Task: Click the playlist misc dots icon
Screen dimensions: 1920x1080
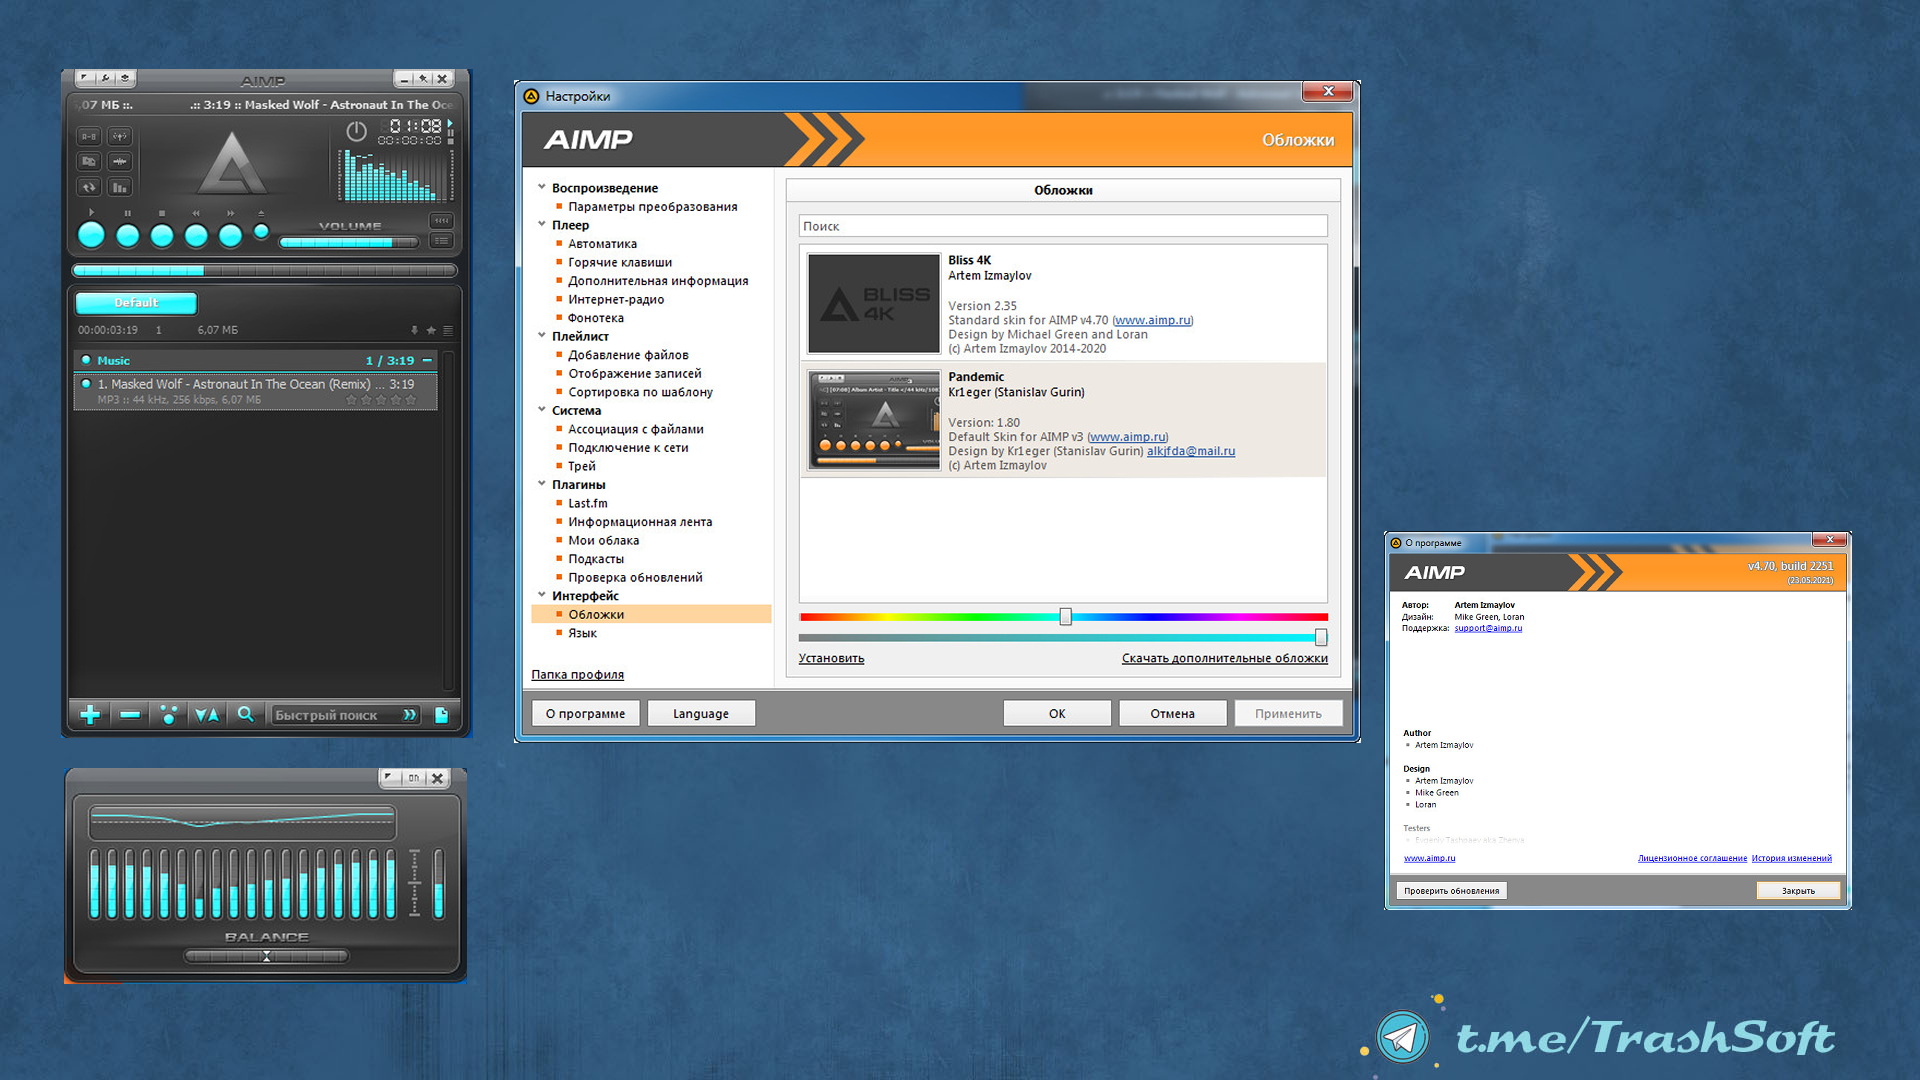Action: point(168,715)
